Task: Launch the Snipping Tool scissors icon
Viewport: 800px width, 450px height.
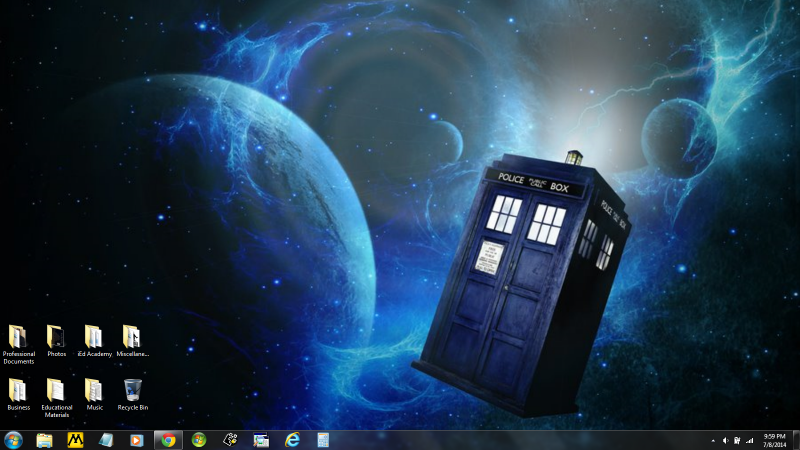Action: (230, 440)
